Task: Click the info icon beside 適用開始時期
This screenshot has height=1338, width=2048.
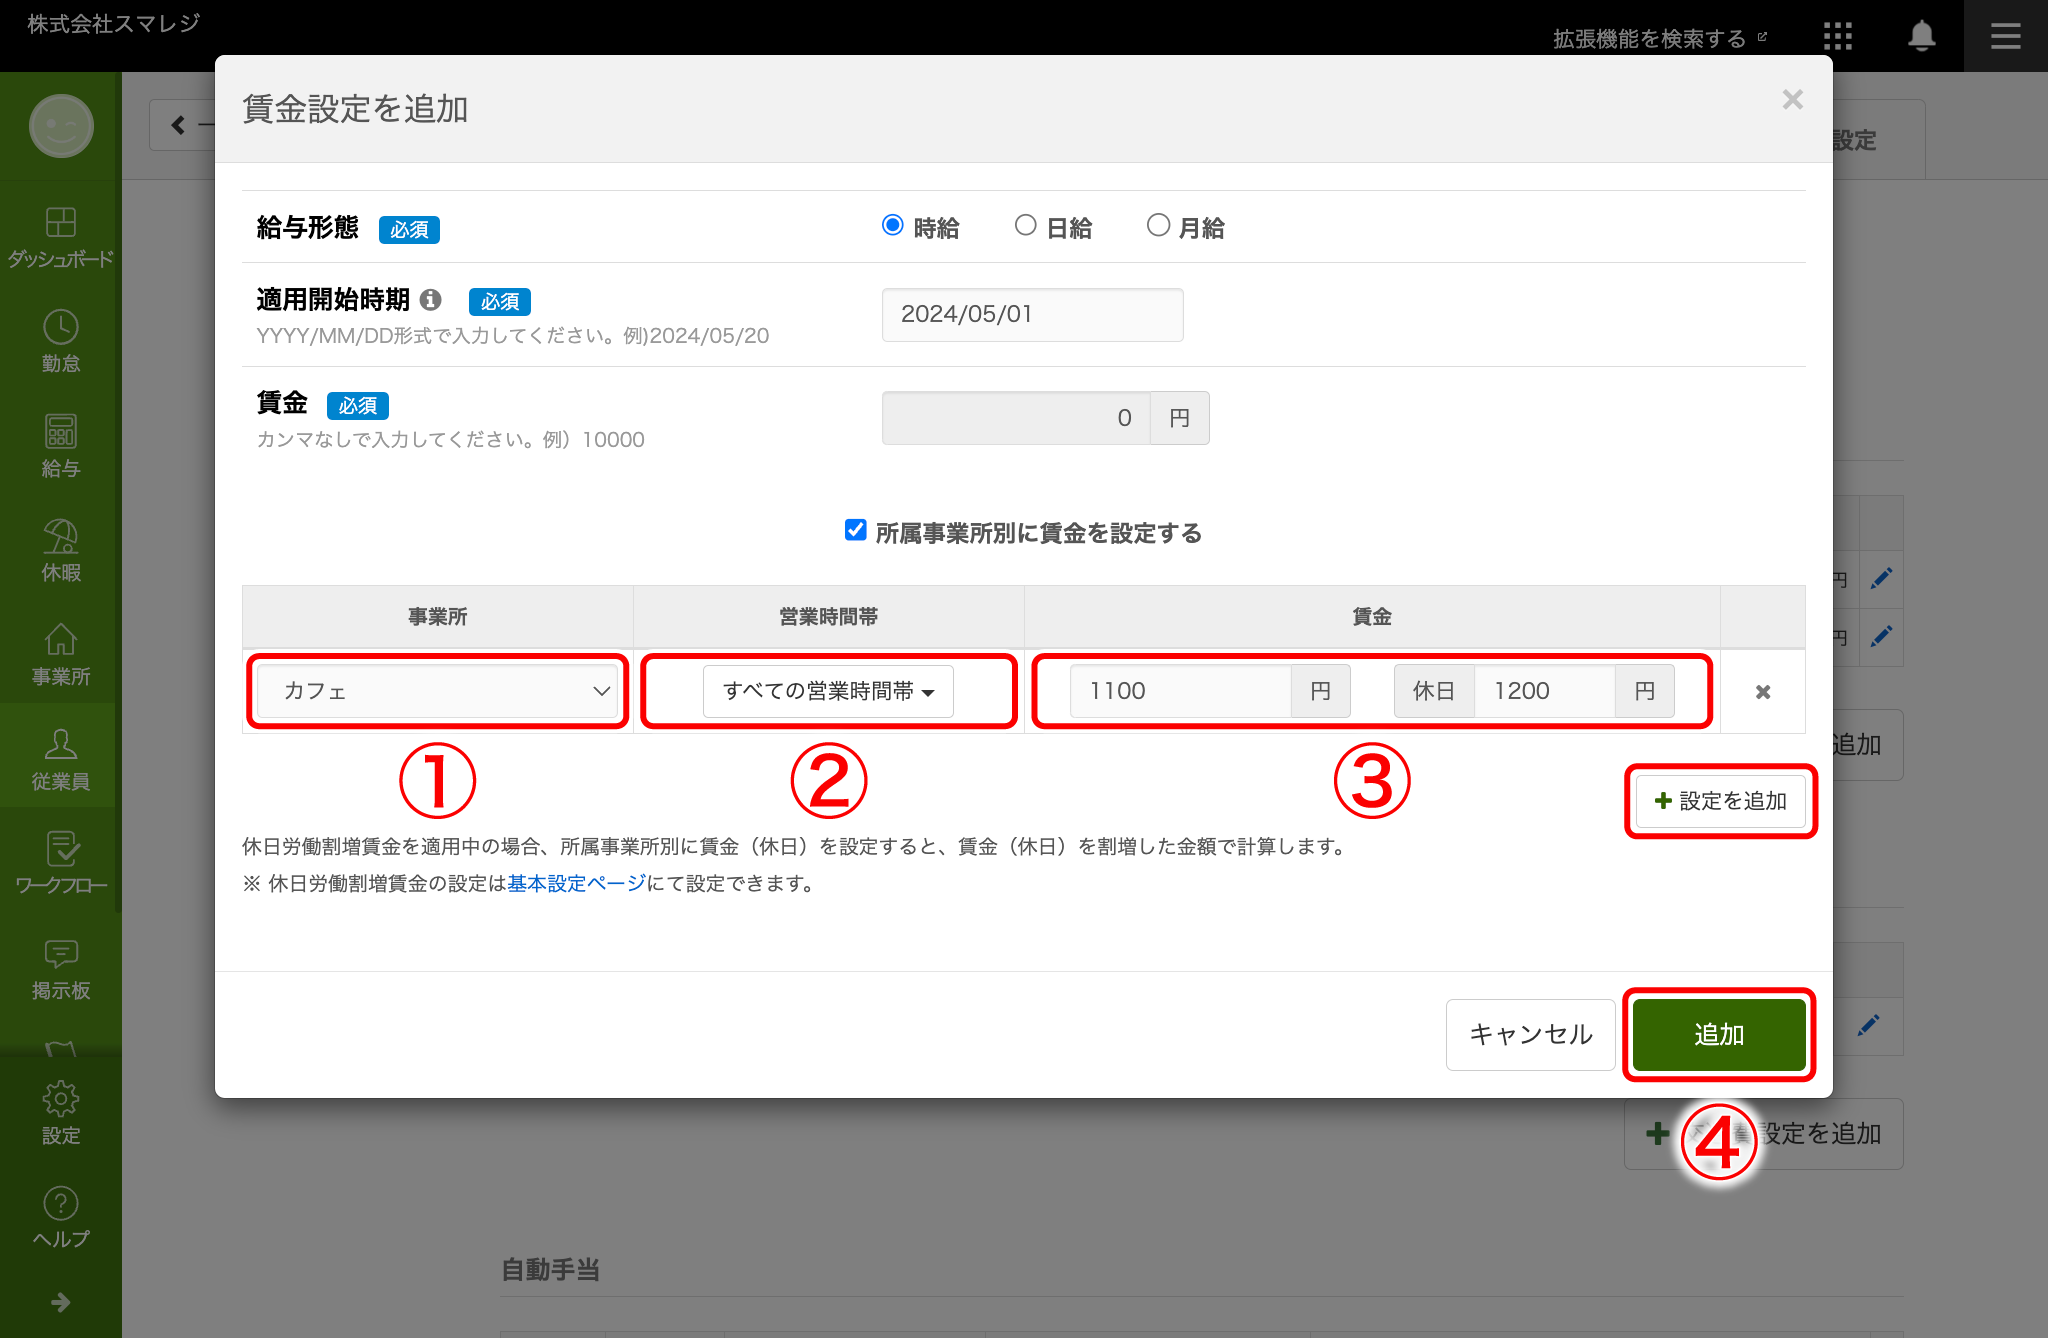Action: pyautogui.click(x=431, y=300)
